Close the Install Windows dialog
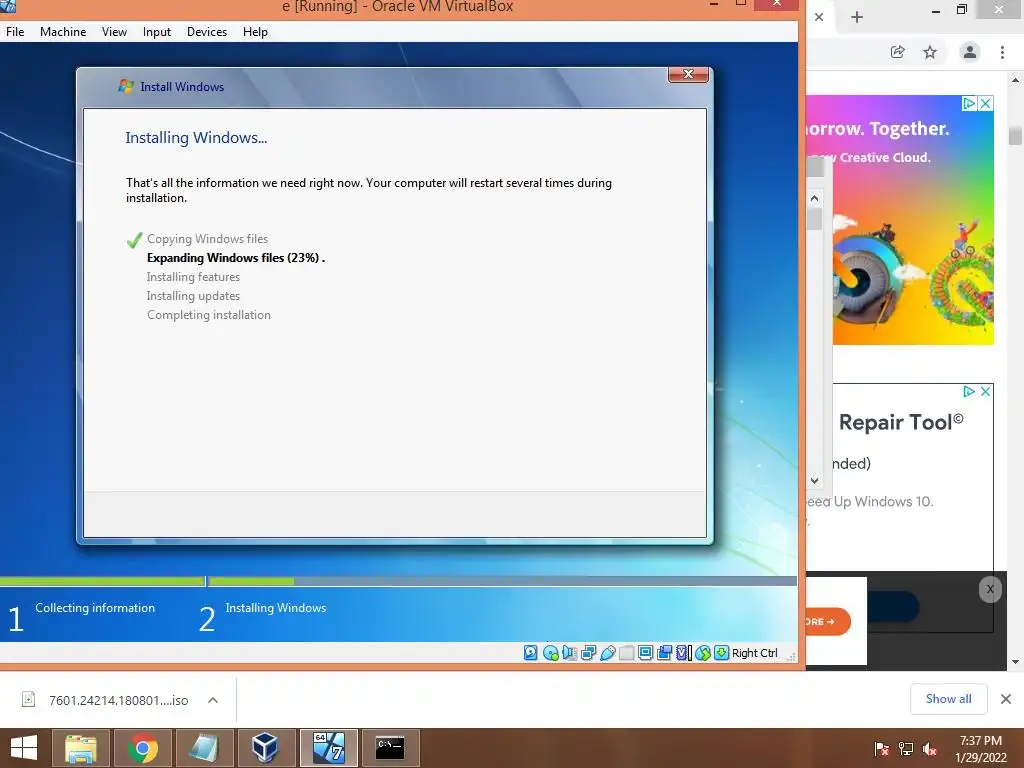 pos(688,74)
